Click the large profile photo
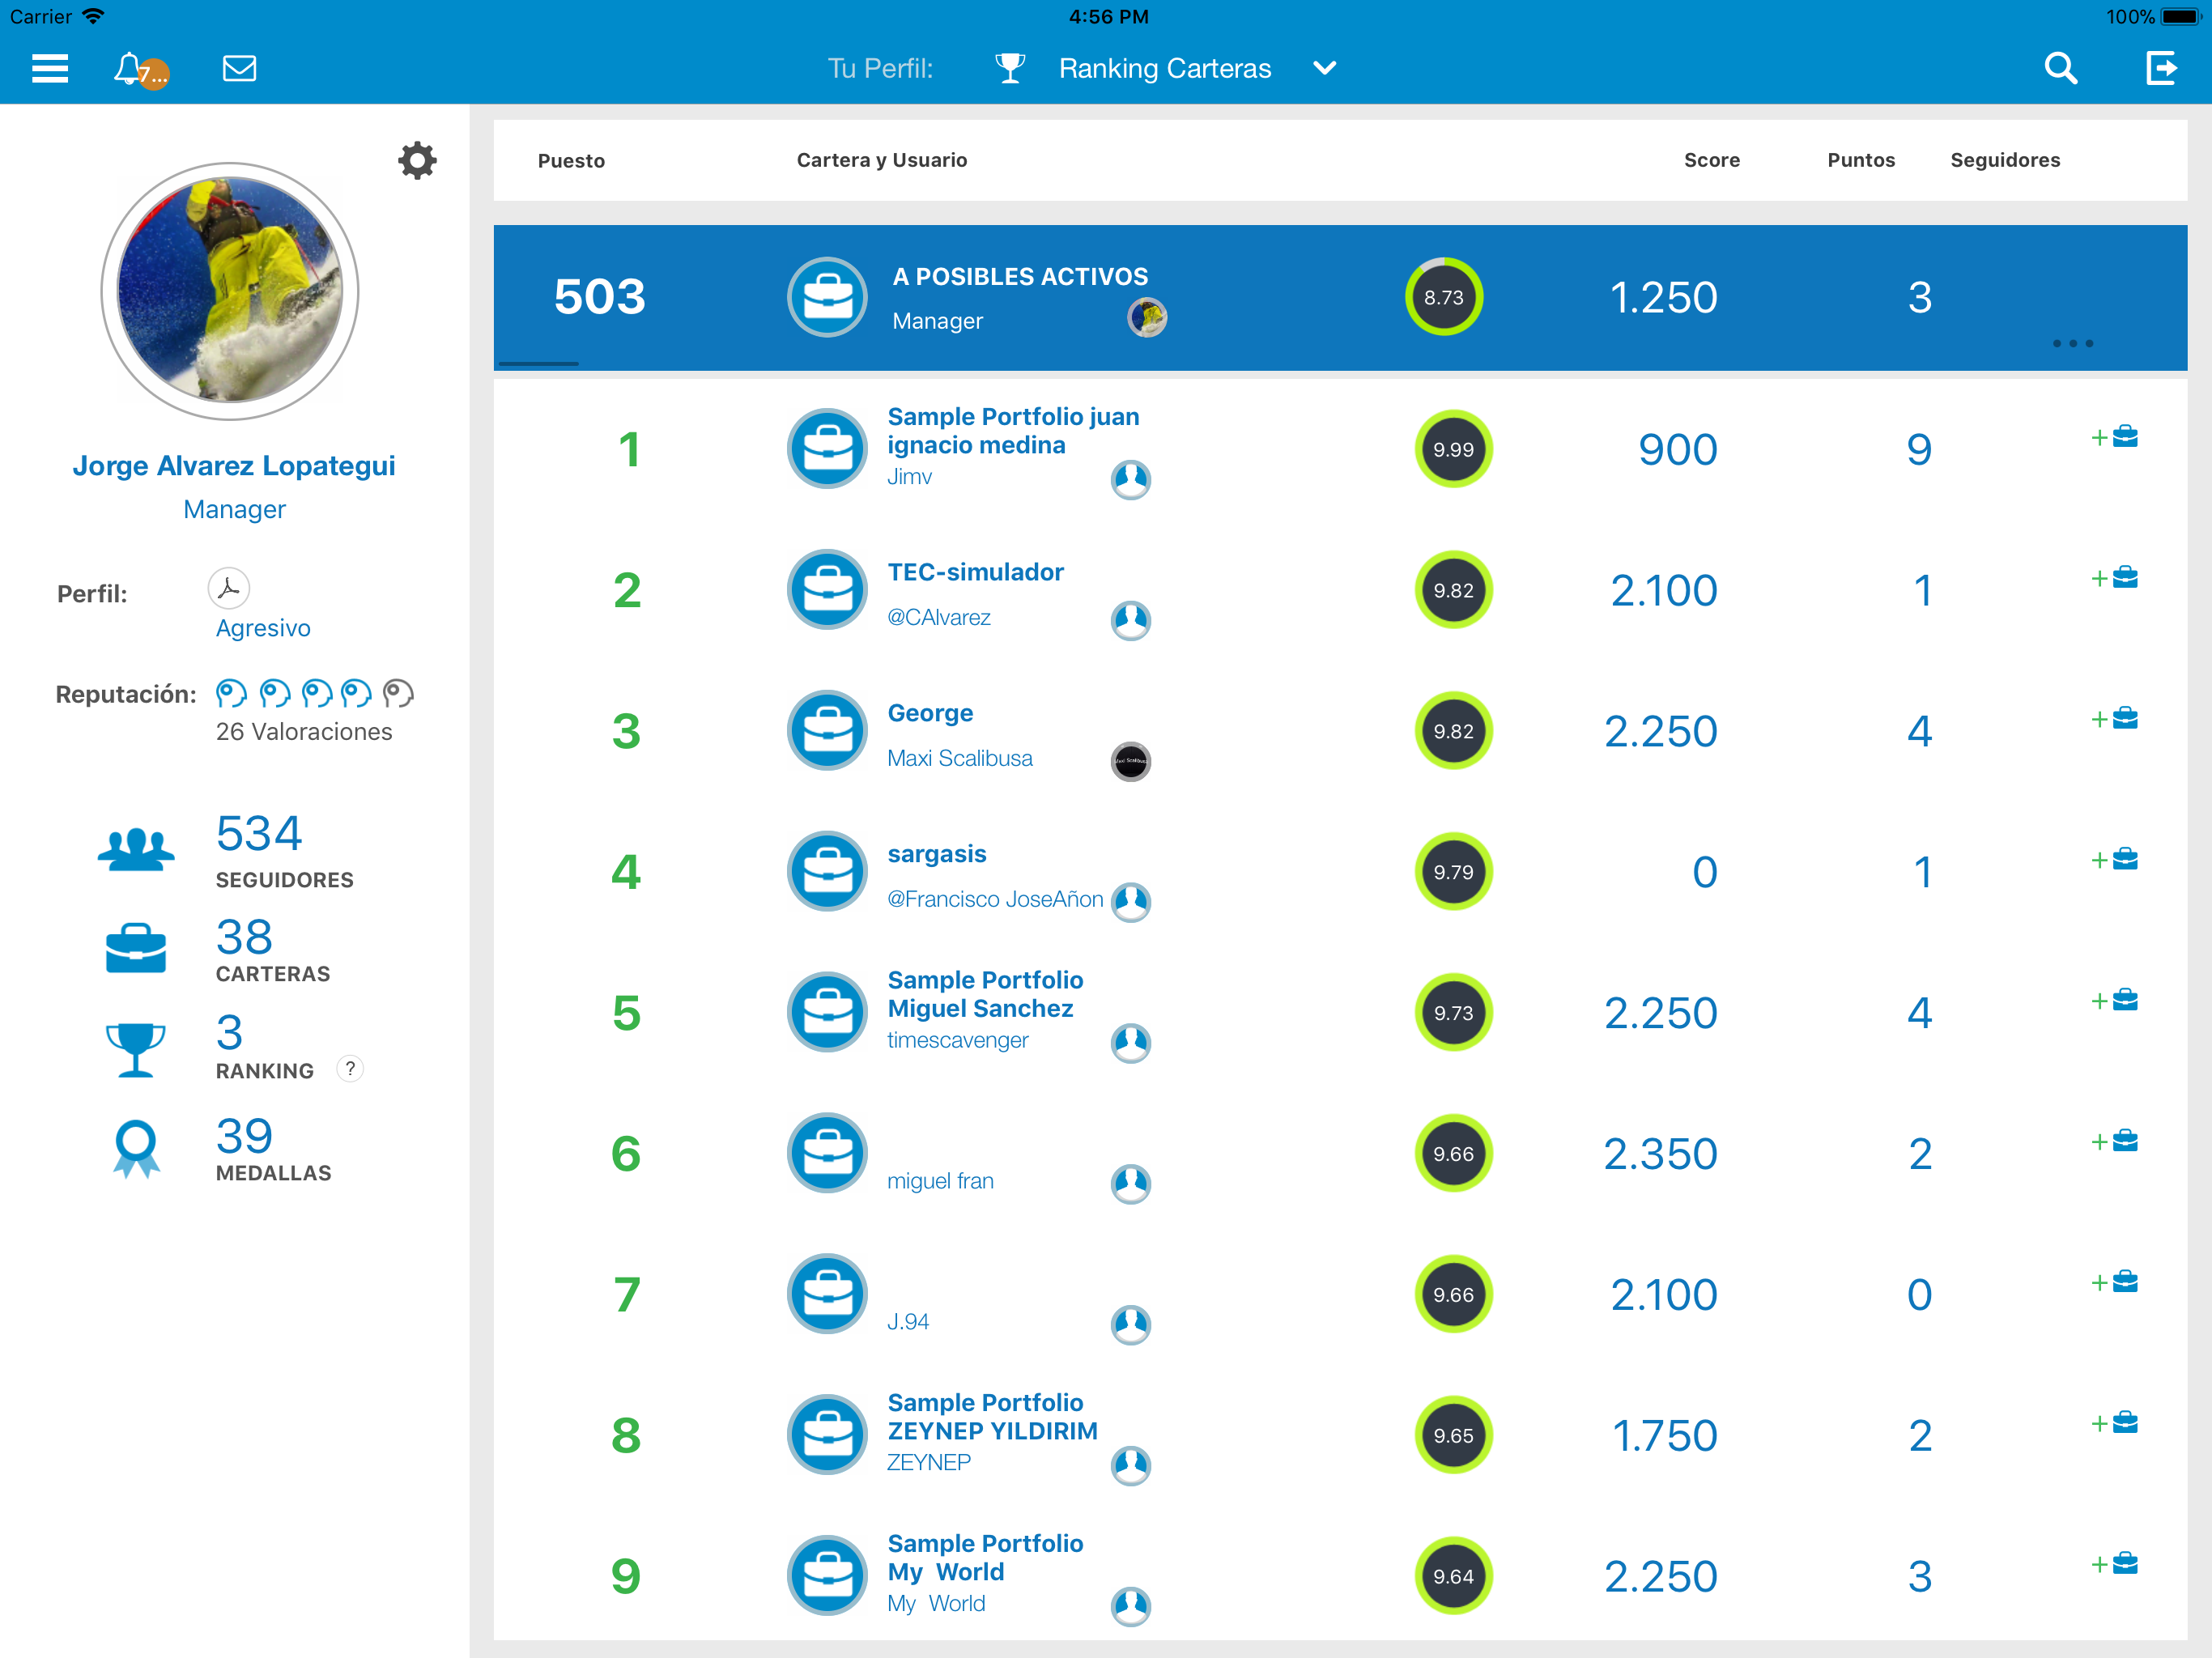 230,291
